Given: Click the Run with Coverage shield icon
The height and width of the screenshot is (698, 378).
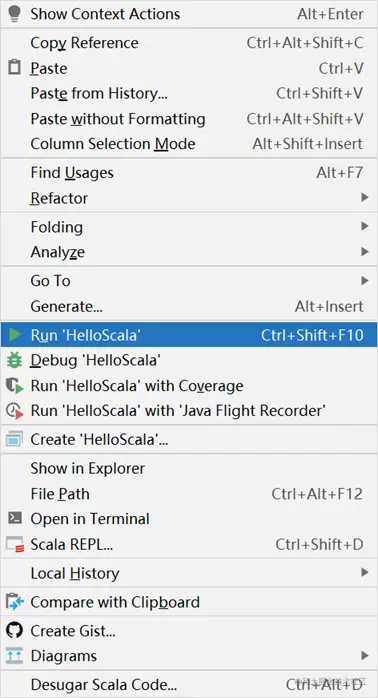Looking at the screenshot, I should (x=15, y=386).
